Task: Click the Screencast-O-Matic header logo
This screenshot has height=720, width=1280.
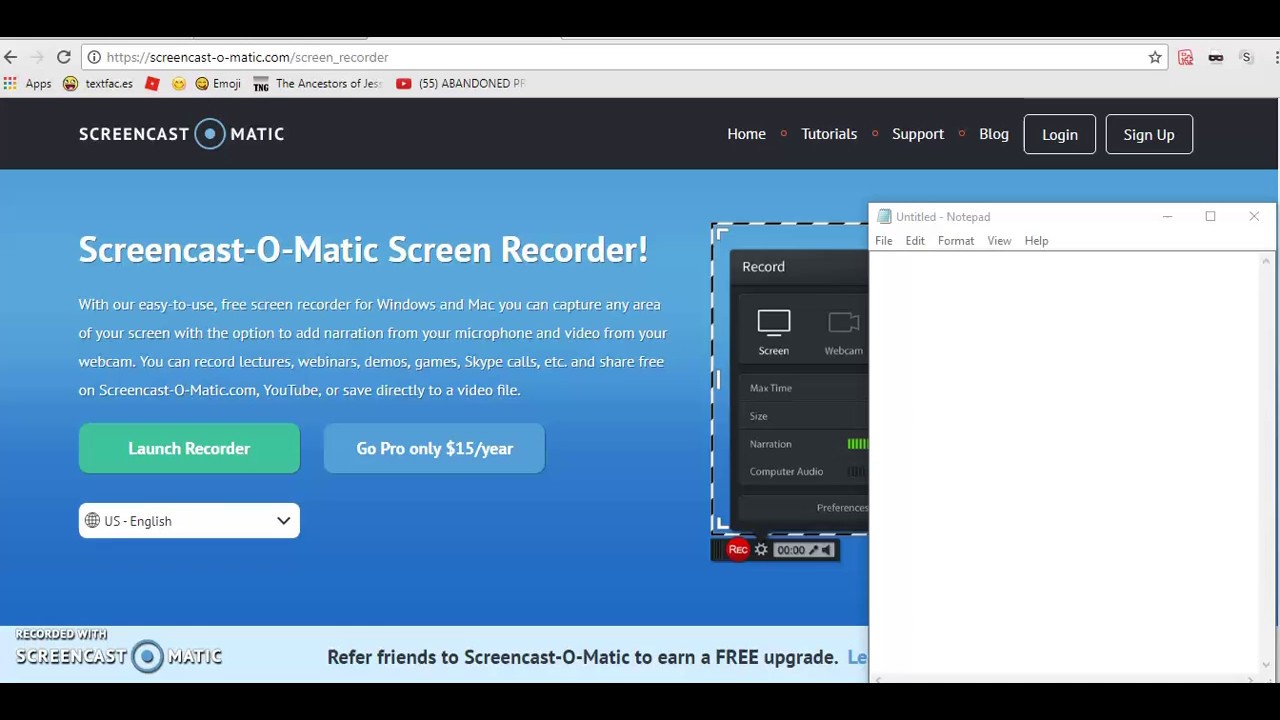Action: tap(181, 134)
